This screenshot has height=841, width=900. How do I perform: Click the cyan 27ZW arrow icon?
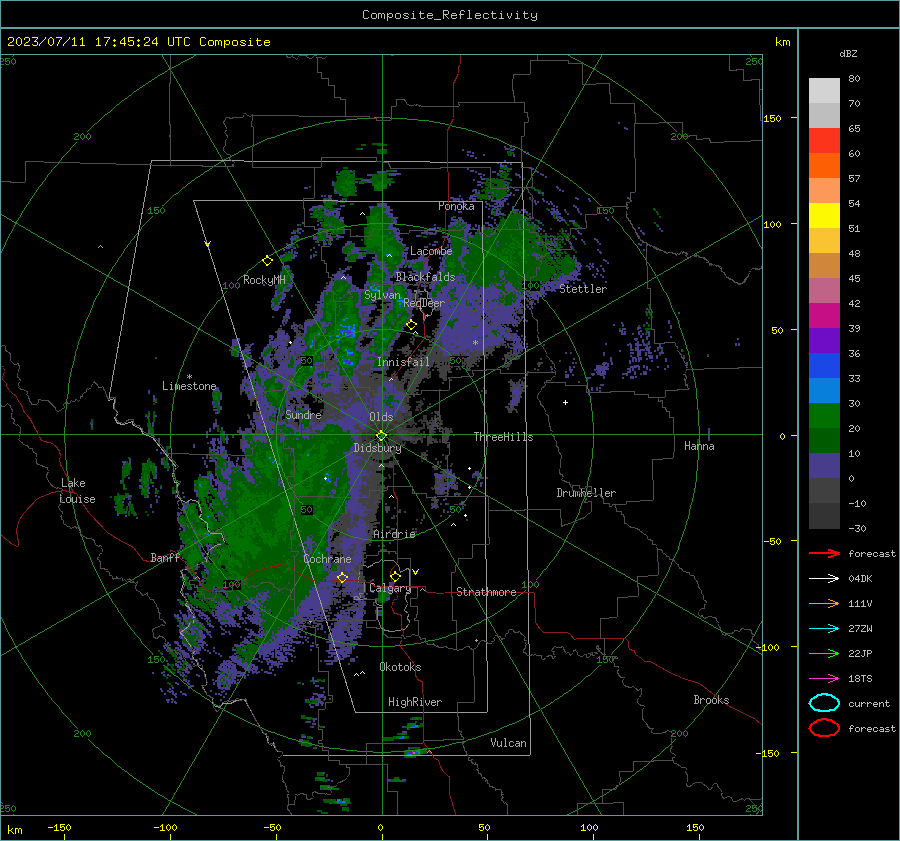click(x=824, y=629)
